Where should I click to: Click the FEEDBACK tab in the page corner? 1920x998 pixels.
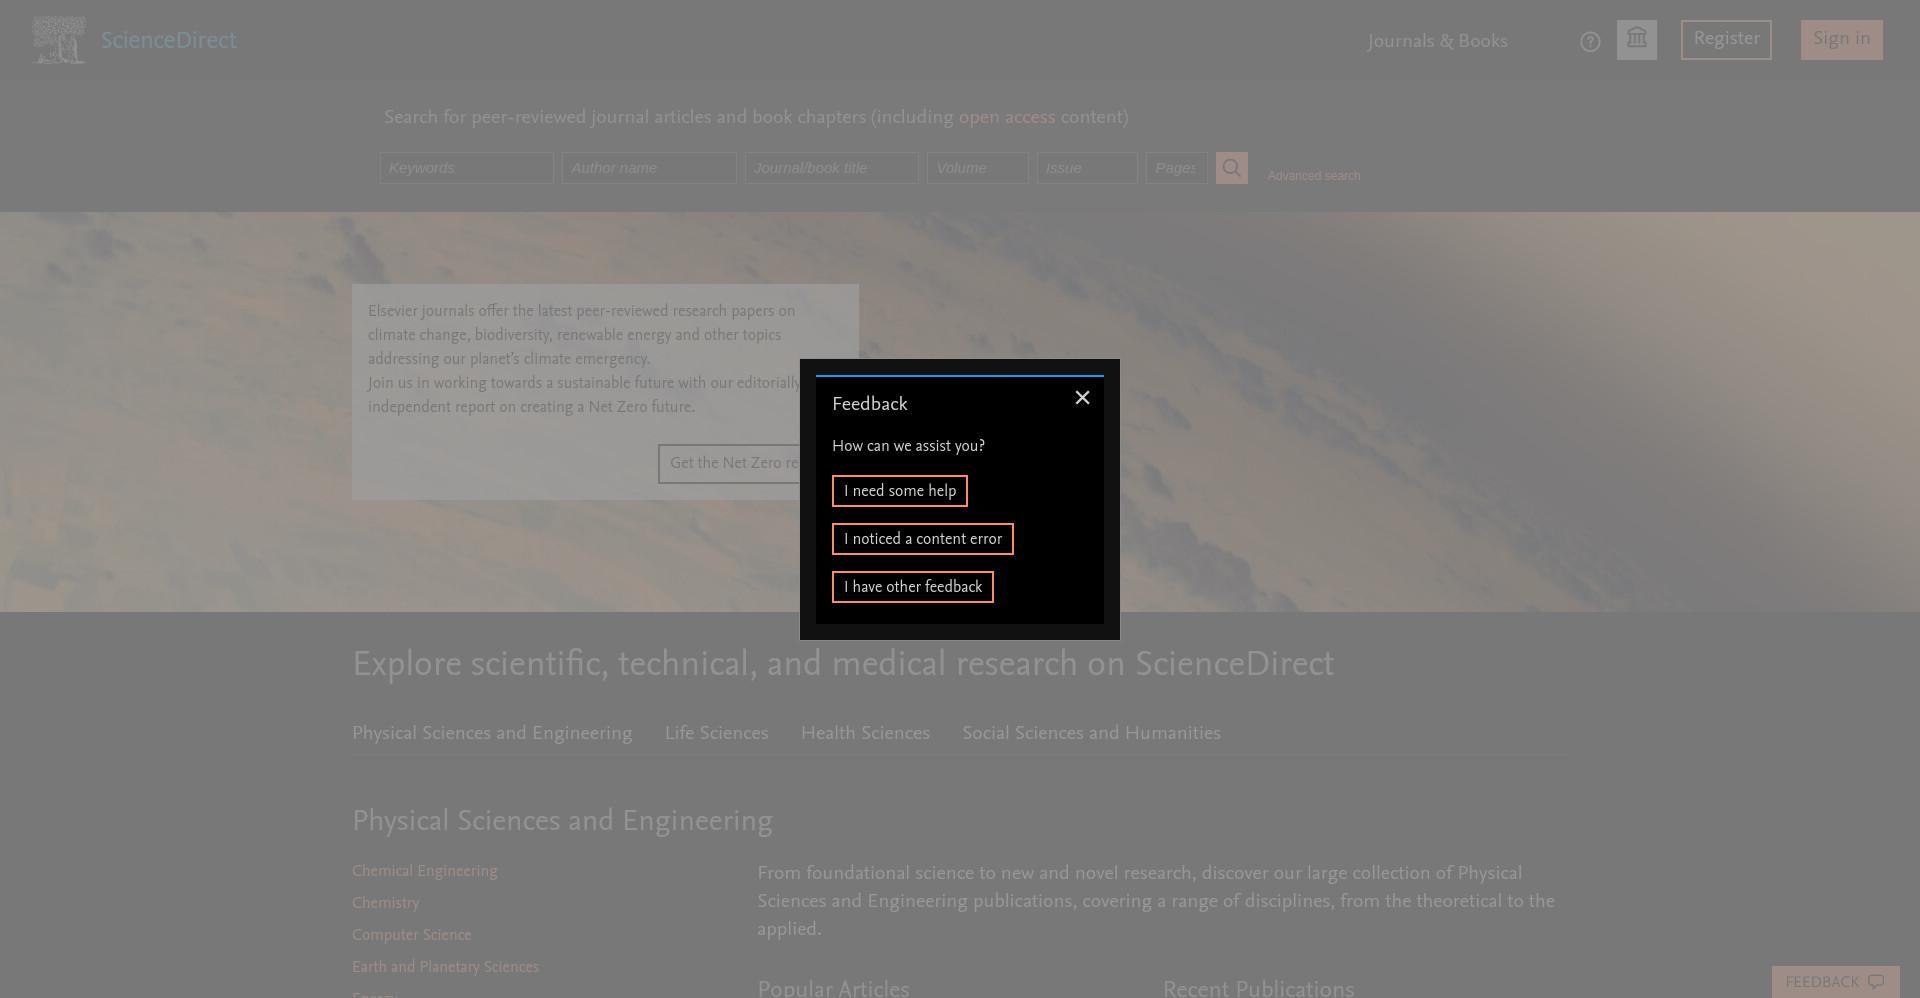[1836, 982]
